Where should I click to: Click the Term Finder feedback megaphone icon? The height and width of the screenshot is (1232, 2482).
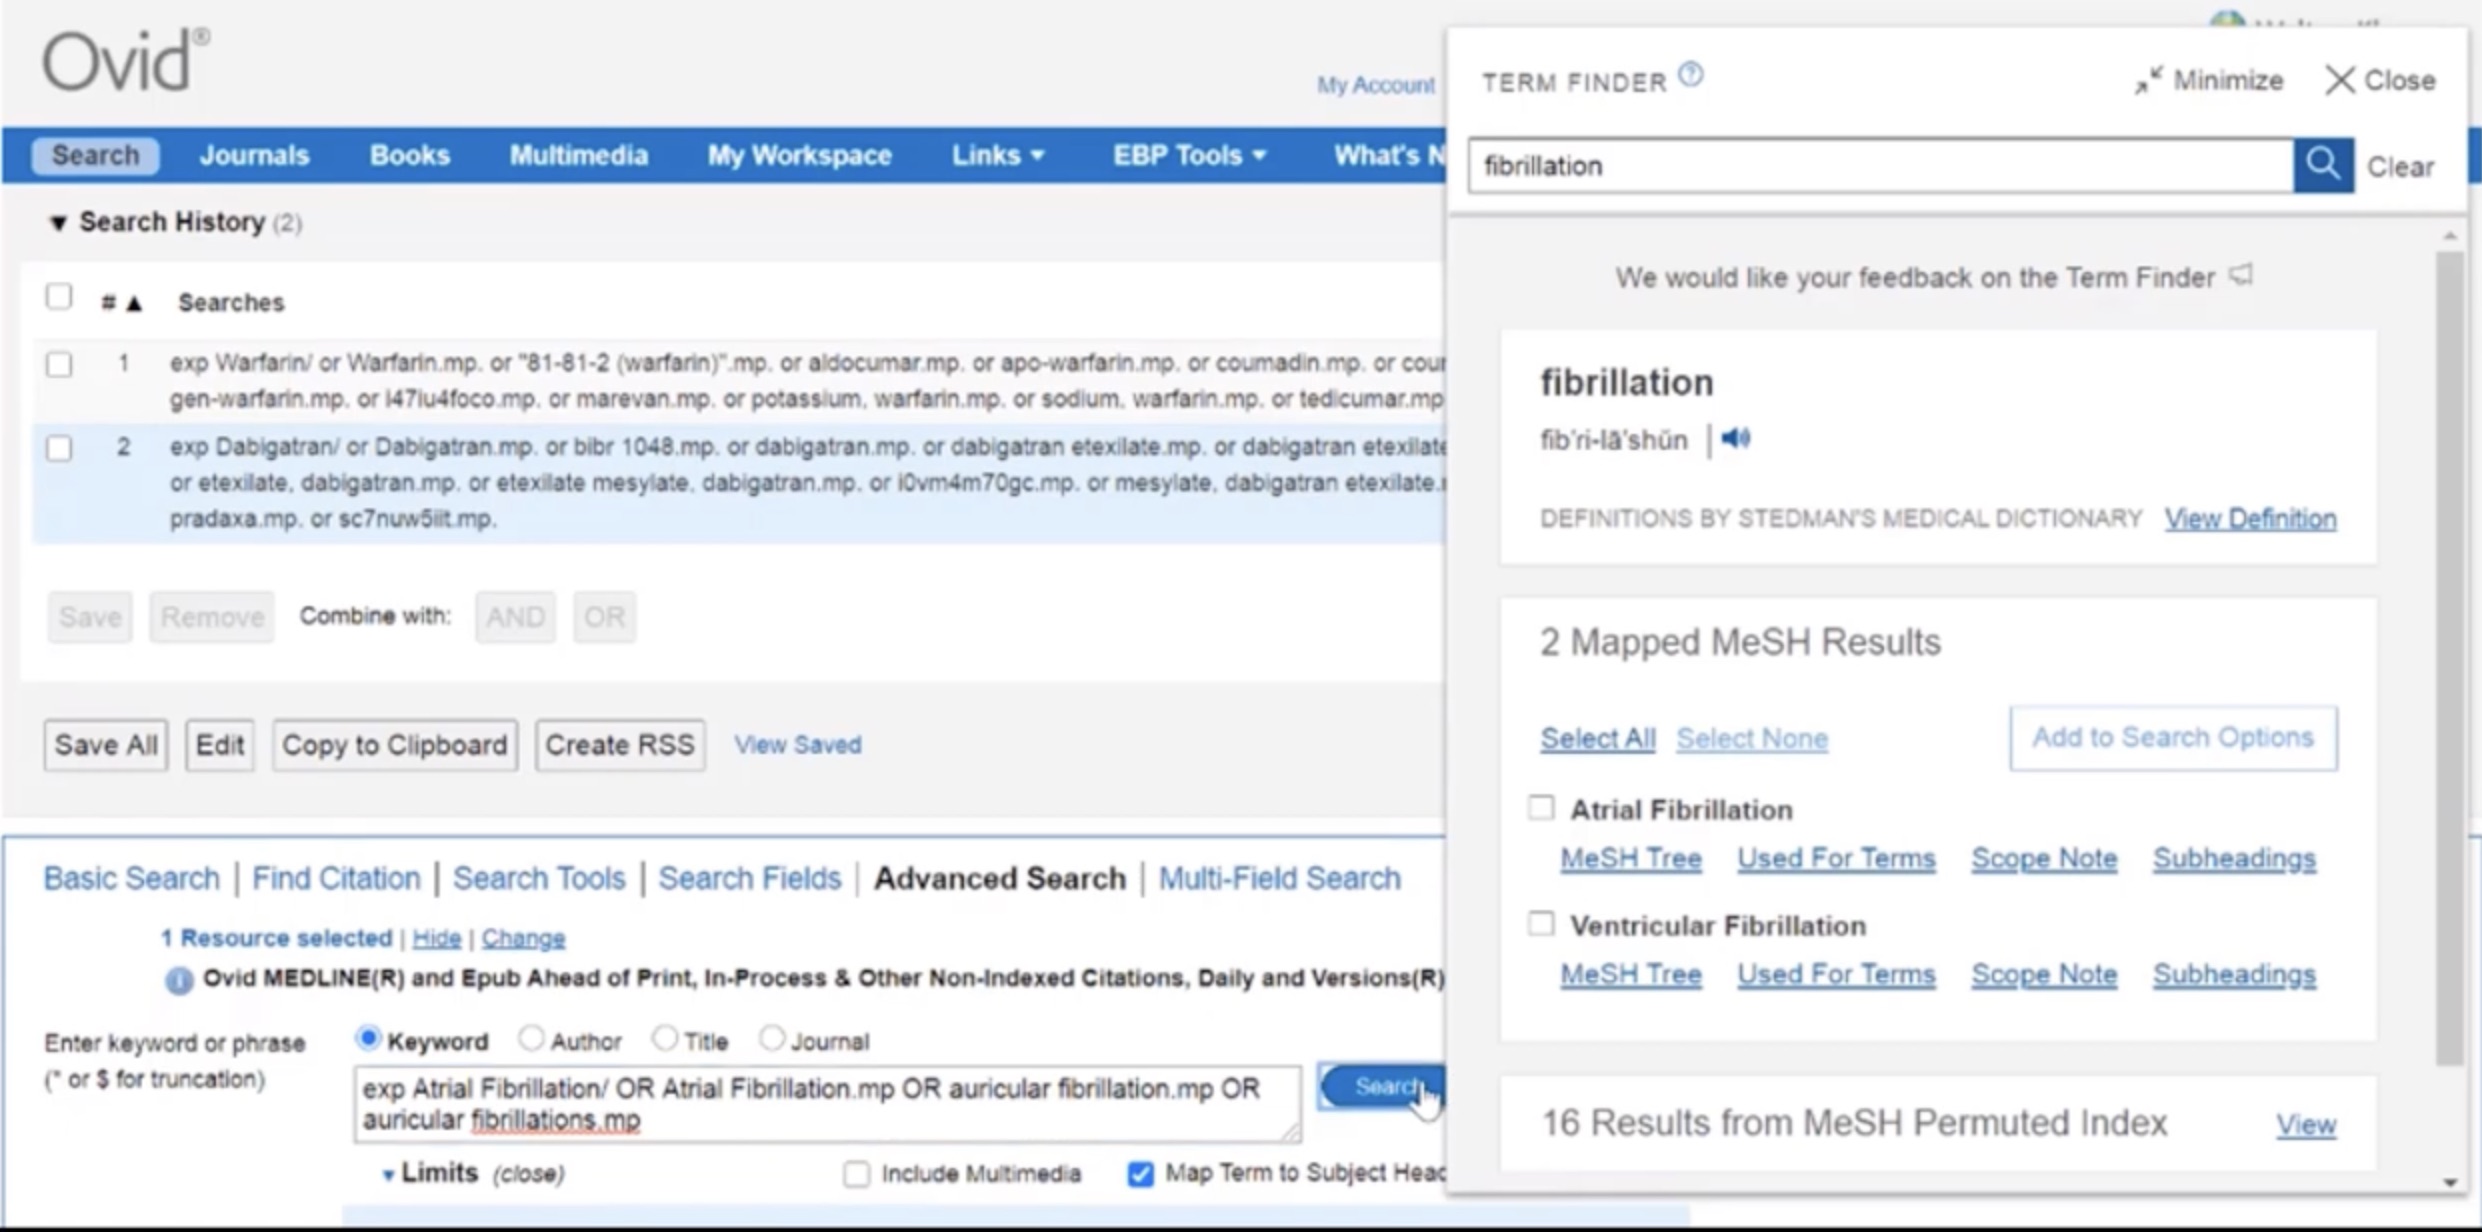pos(2242,275)
